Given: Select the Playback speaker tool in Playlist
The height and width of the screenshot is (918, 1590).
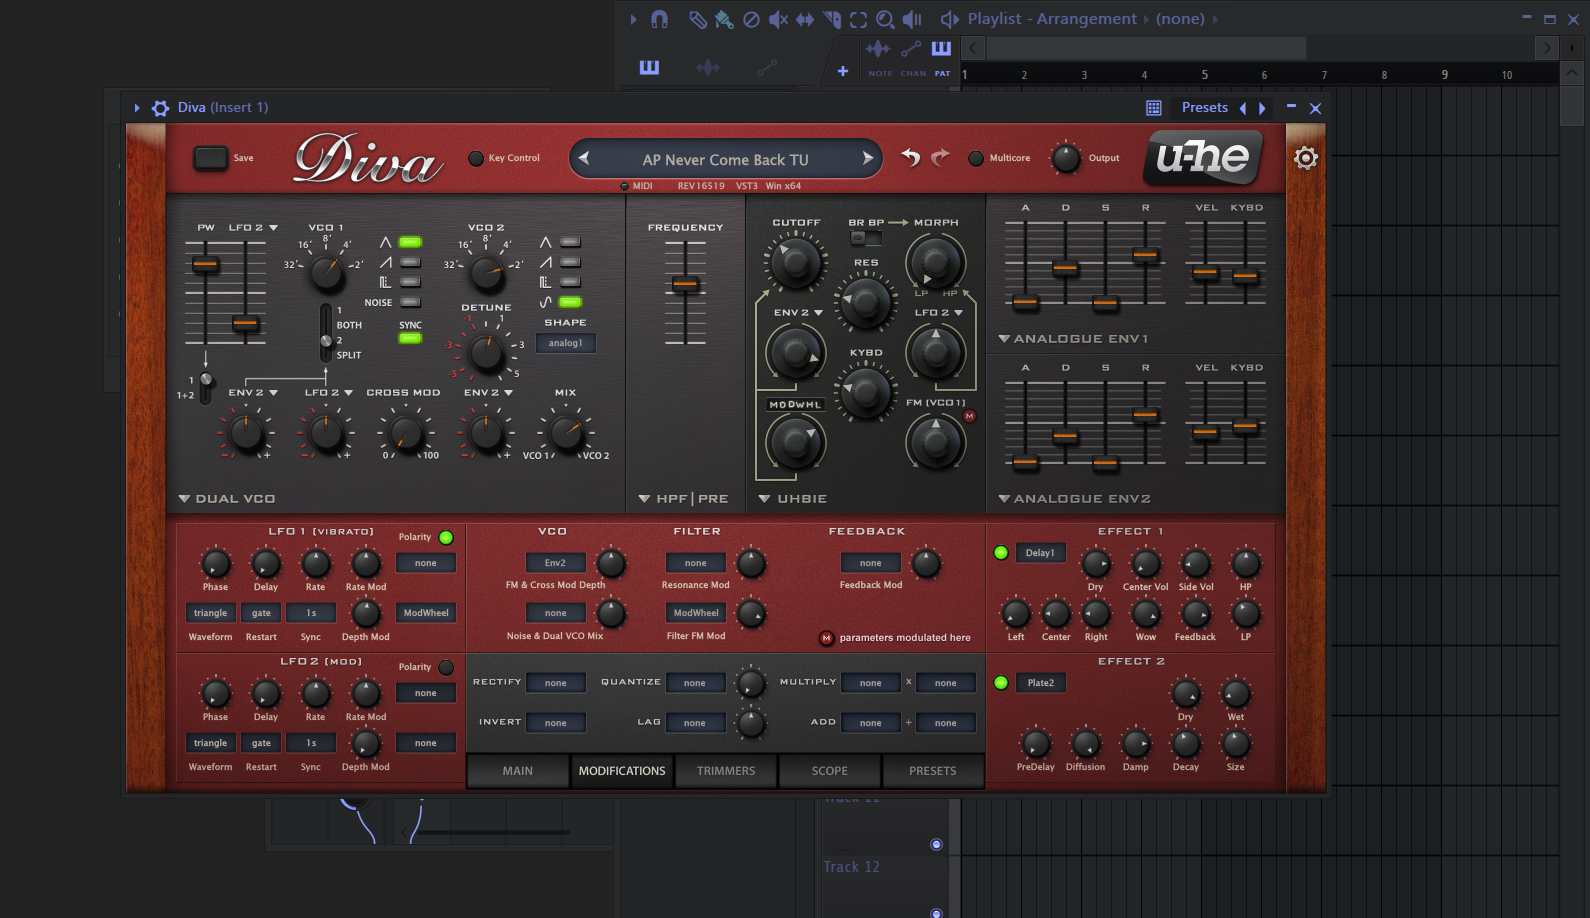Looking at the screenshot, I should click(x=912, y=19).
